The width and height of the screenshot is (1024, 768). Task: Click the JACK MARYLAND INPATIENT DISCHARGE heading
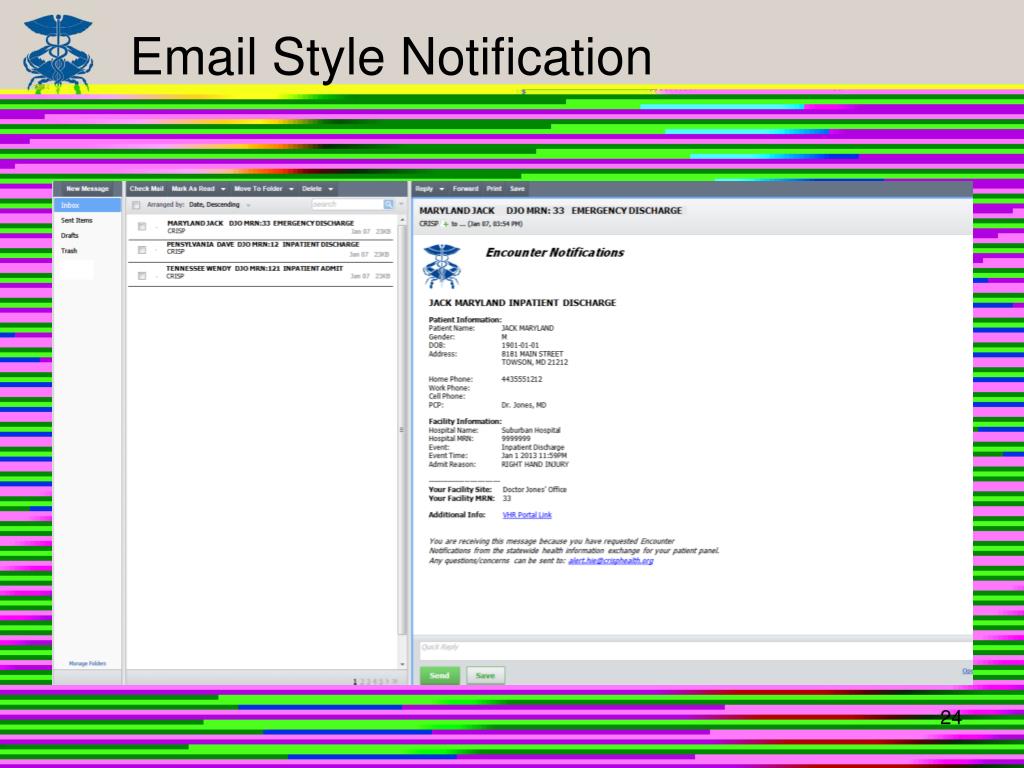pyautogui.click(x=522, y=303)
